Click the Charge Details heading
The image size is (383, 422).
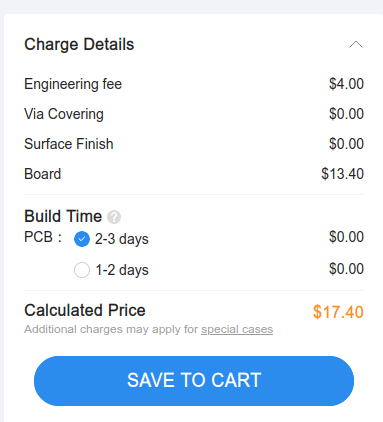(x=79, y=44)
